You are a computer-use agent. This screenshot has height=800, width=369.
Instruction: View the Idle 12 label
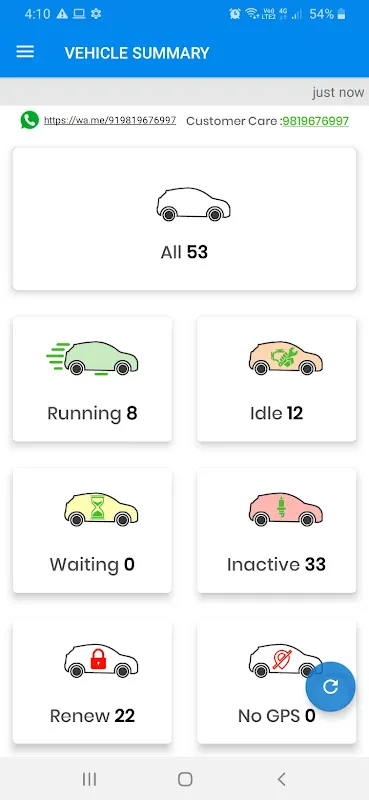click(276, 413)
